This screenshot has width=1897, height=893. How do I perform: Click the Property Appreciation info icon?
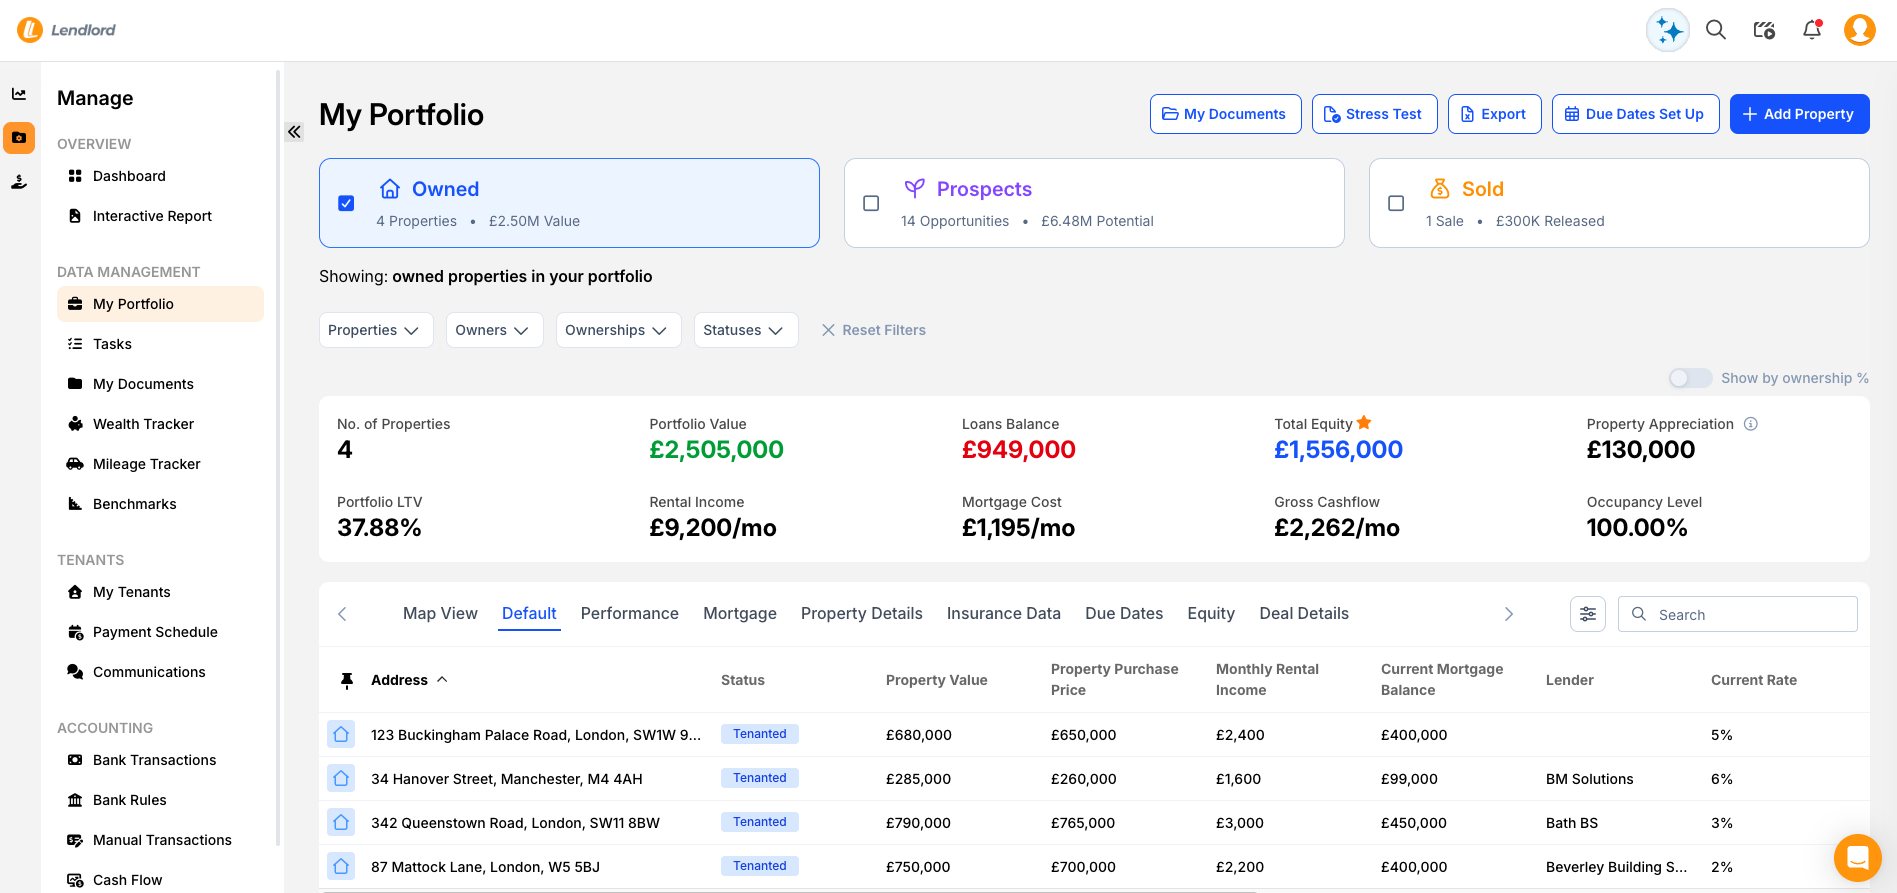(1751, 424)
